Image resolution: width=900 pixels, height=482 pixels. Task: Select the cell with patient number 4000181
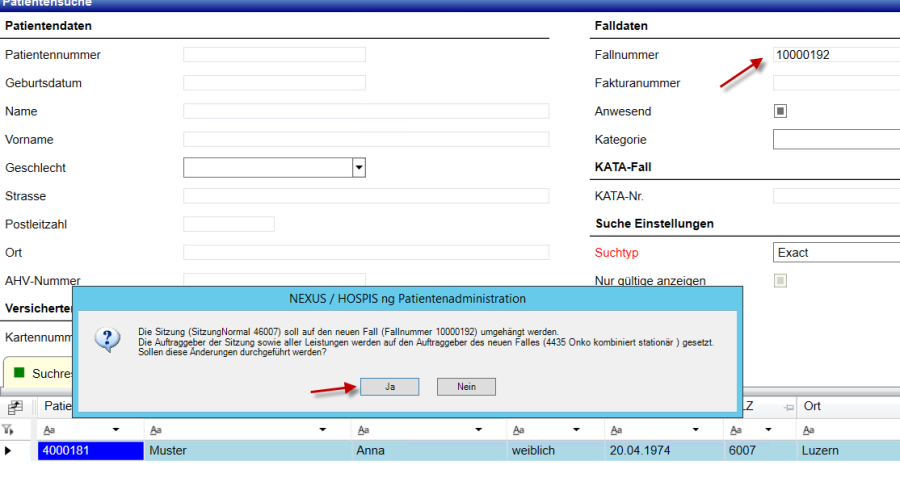point(91,450)
